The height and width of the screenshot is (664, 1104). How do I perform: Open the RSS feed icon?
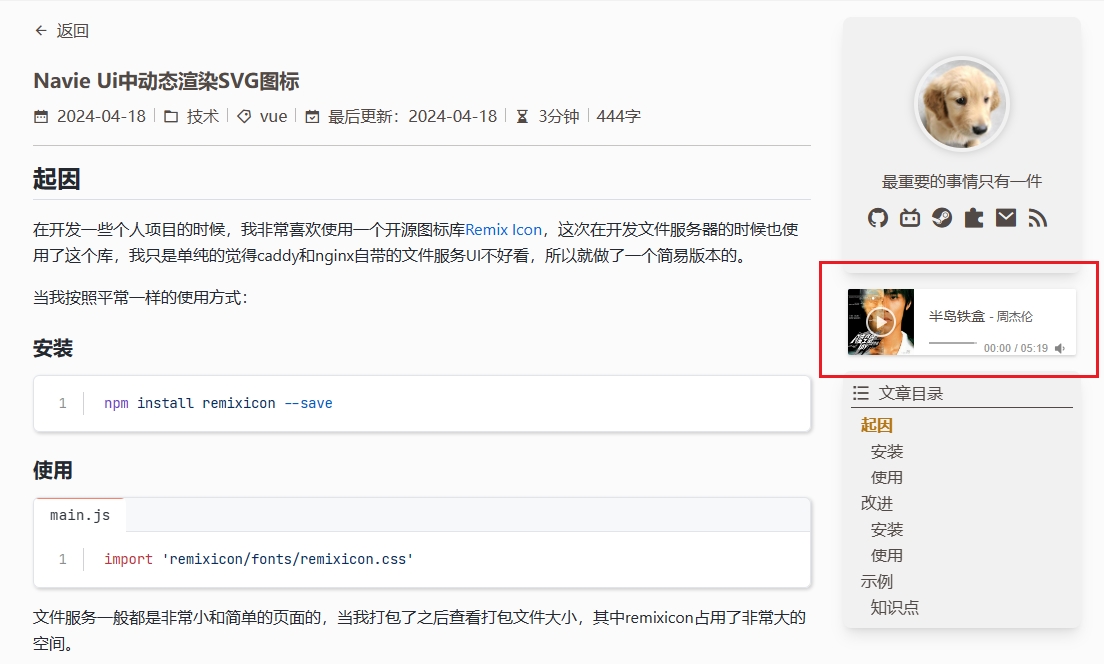point(1038,218)
